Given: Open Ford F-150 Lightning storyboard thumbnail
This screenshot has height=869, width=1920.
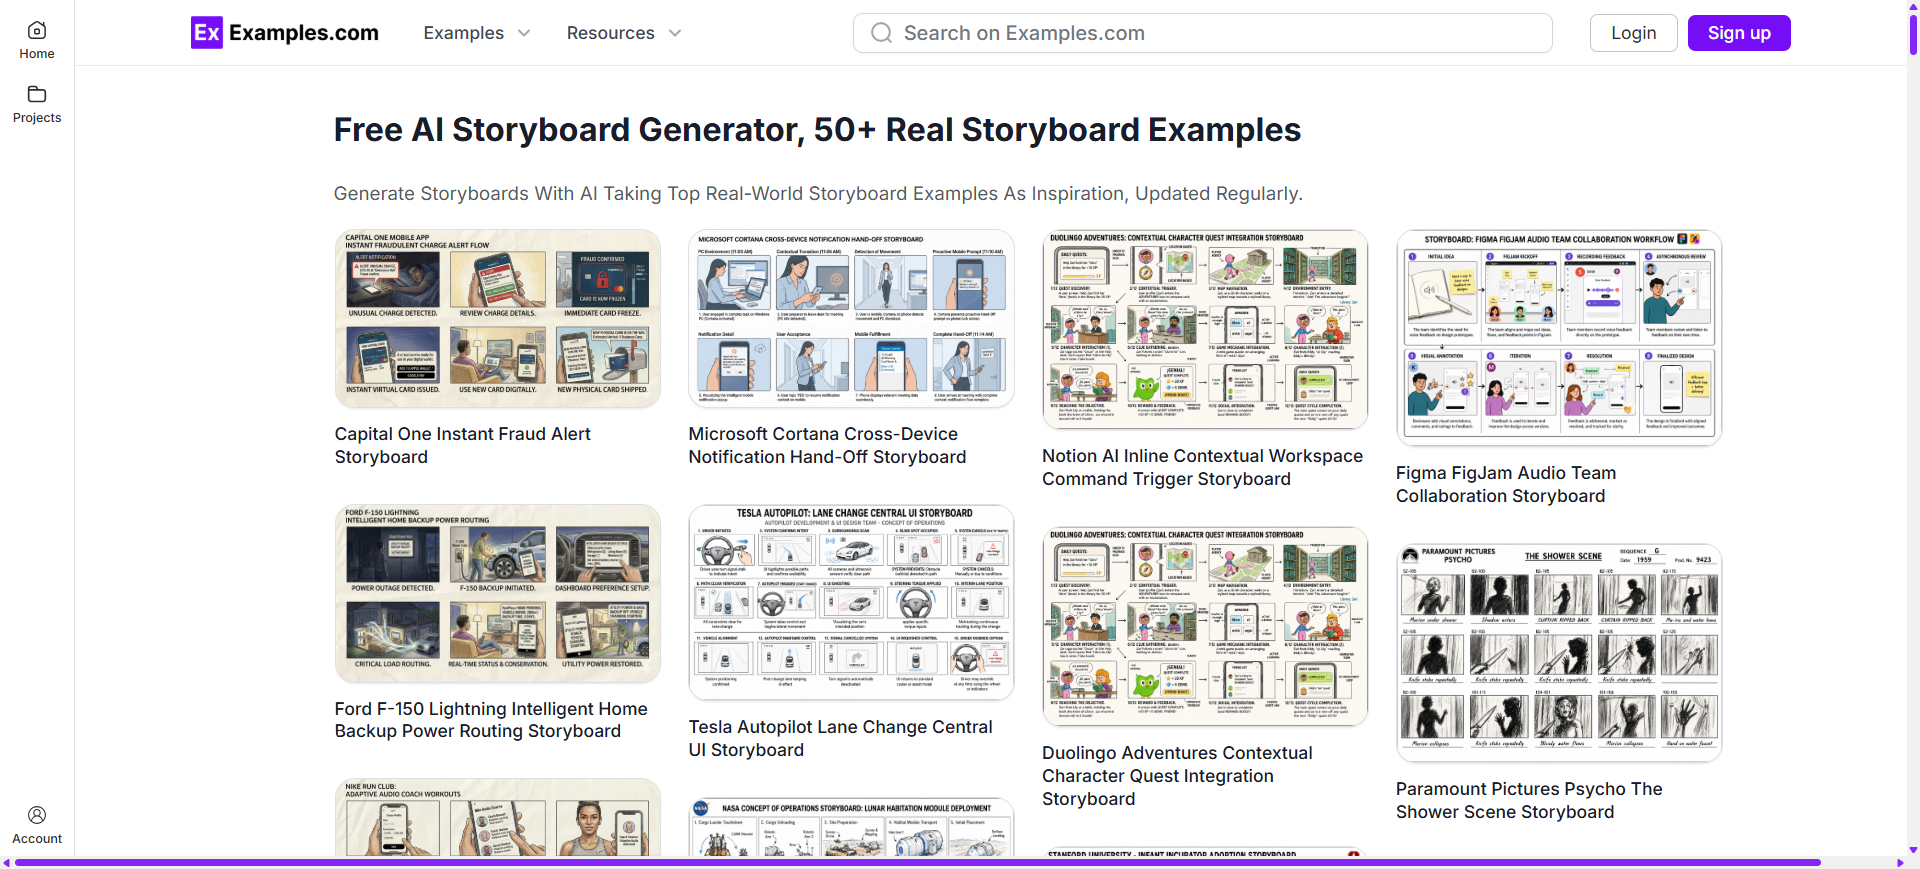Looking at the screenshot, I should click(x=497, y=594).
